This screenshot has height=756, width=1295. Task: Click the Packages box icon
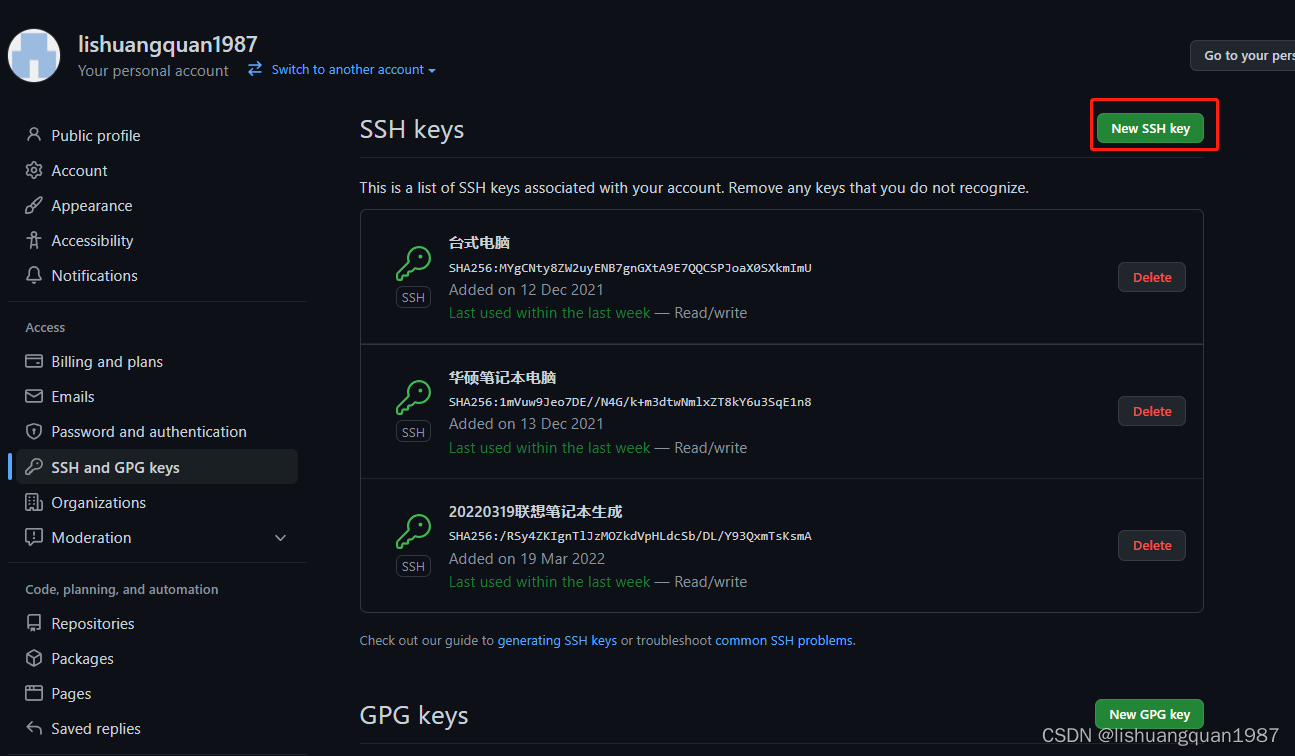coord(34,658)
